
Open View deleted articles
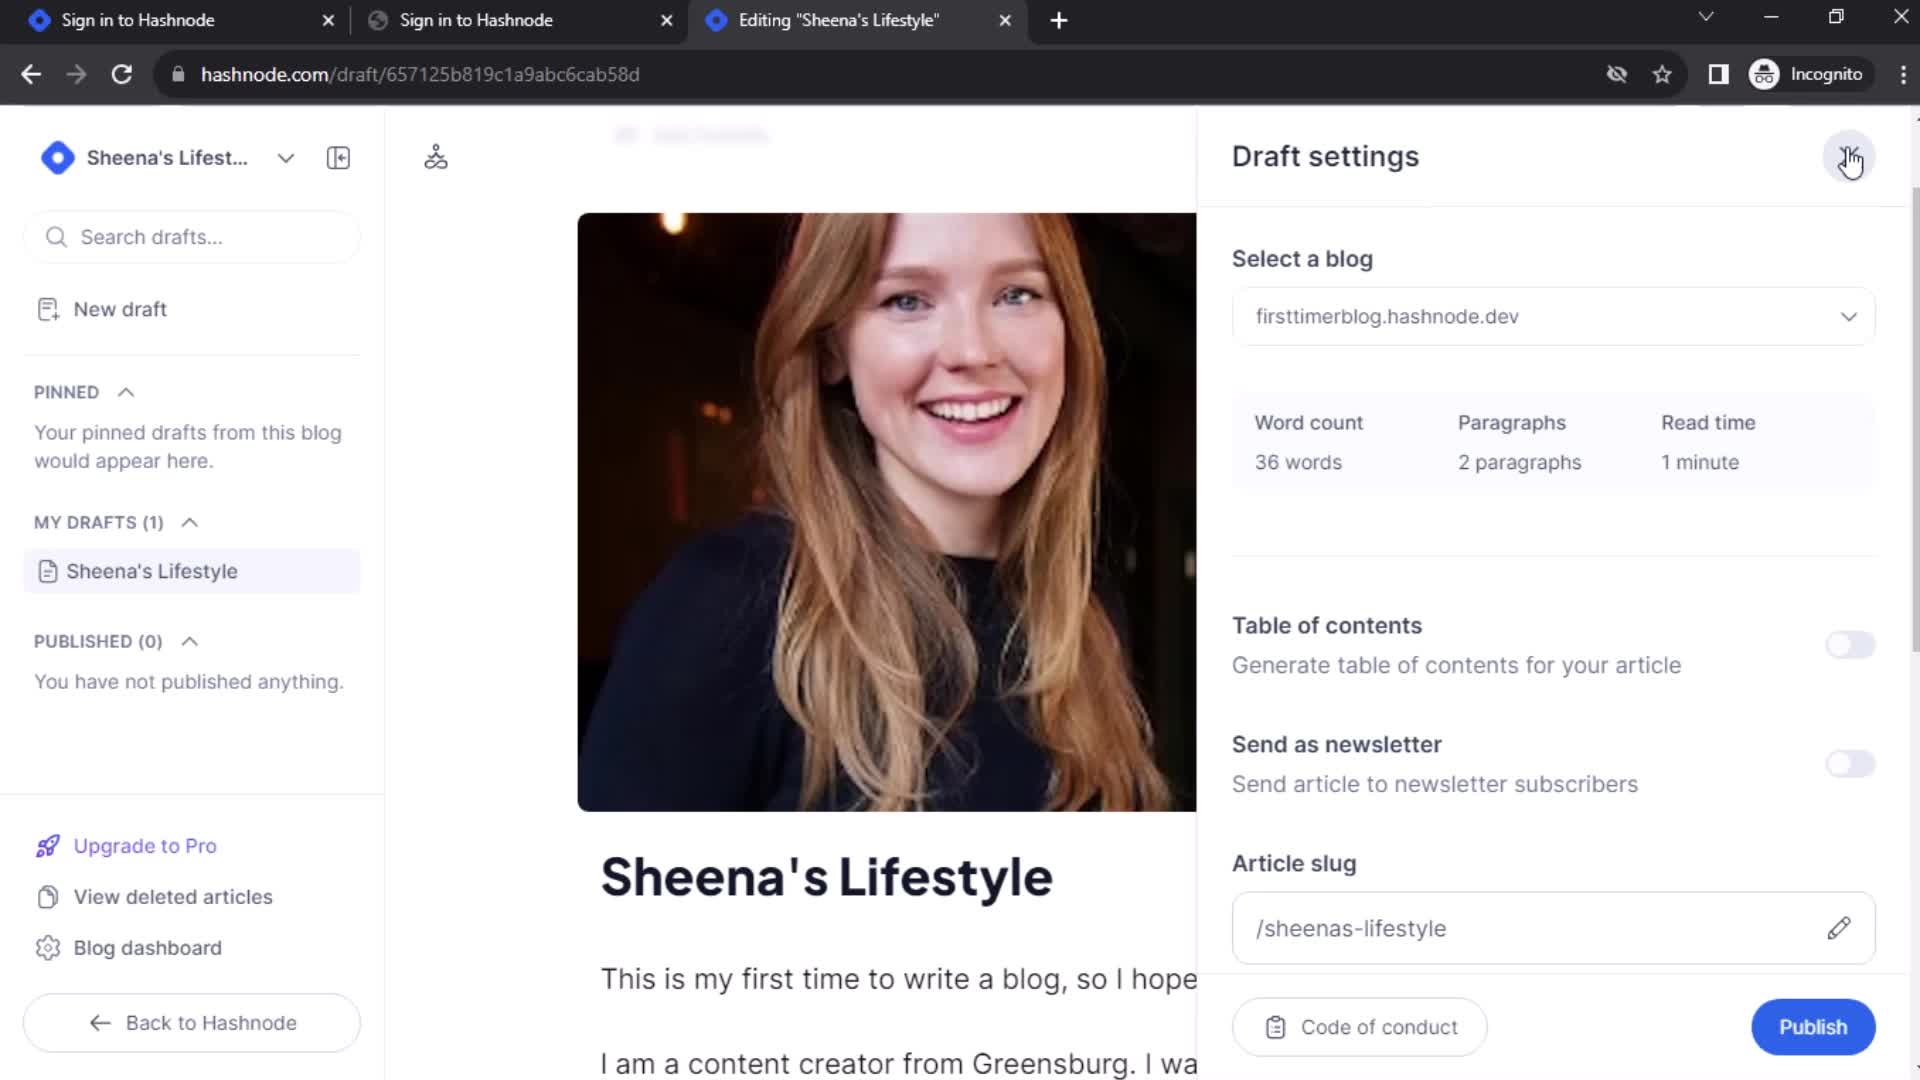173,897
